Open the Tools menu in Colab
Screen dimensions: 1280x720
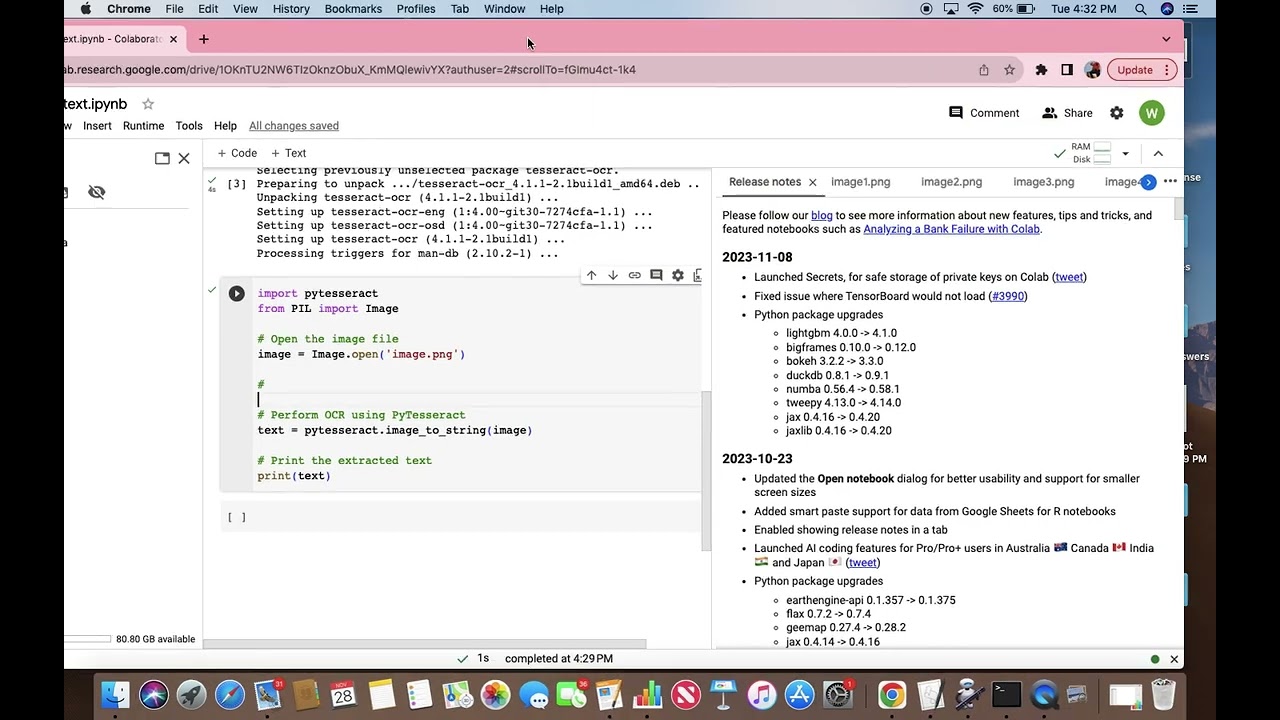click(x=189, y=126)
